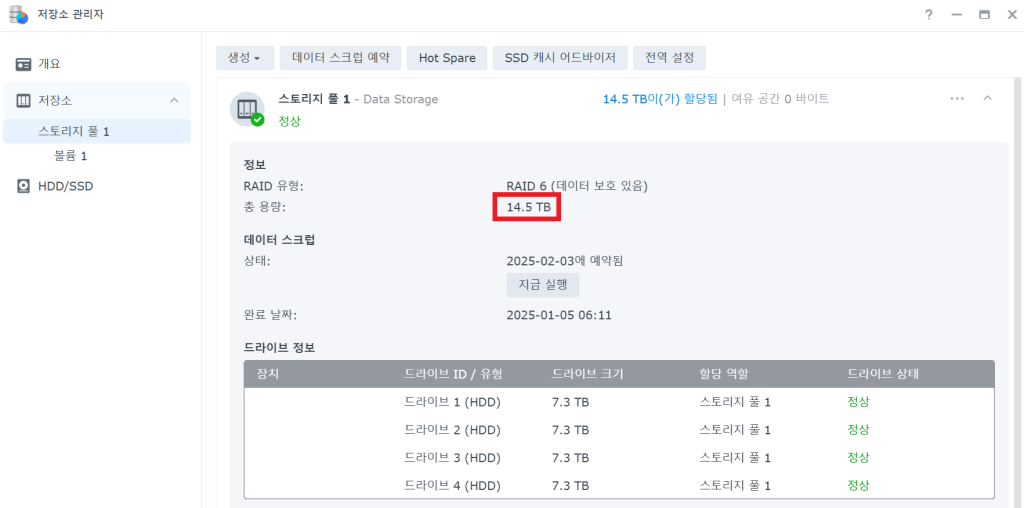Viewport: 1024px width, 508px height.
Task: Click the 2025-02-03에 예약됨 scrub status
Action: (x=565, y=261)
